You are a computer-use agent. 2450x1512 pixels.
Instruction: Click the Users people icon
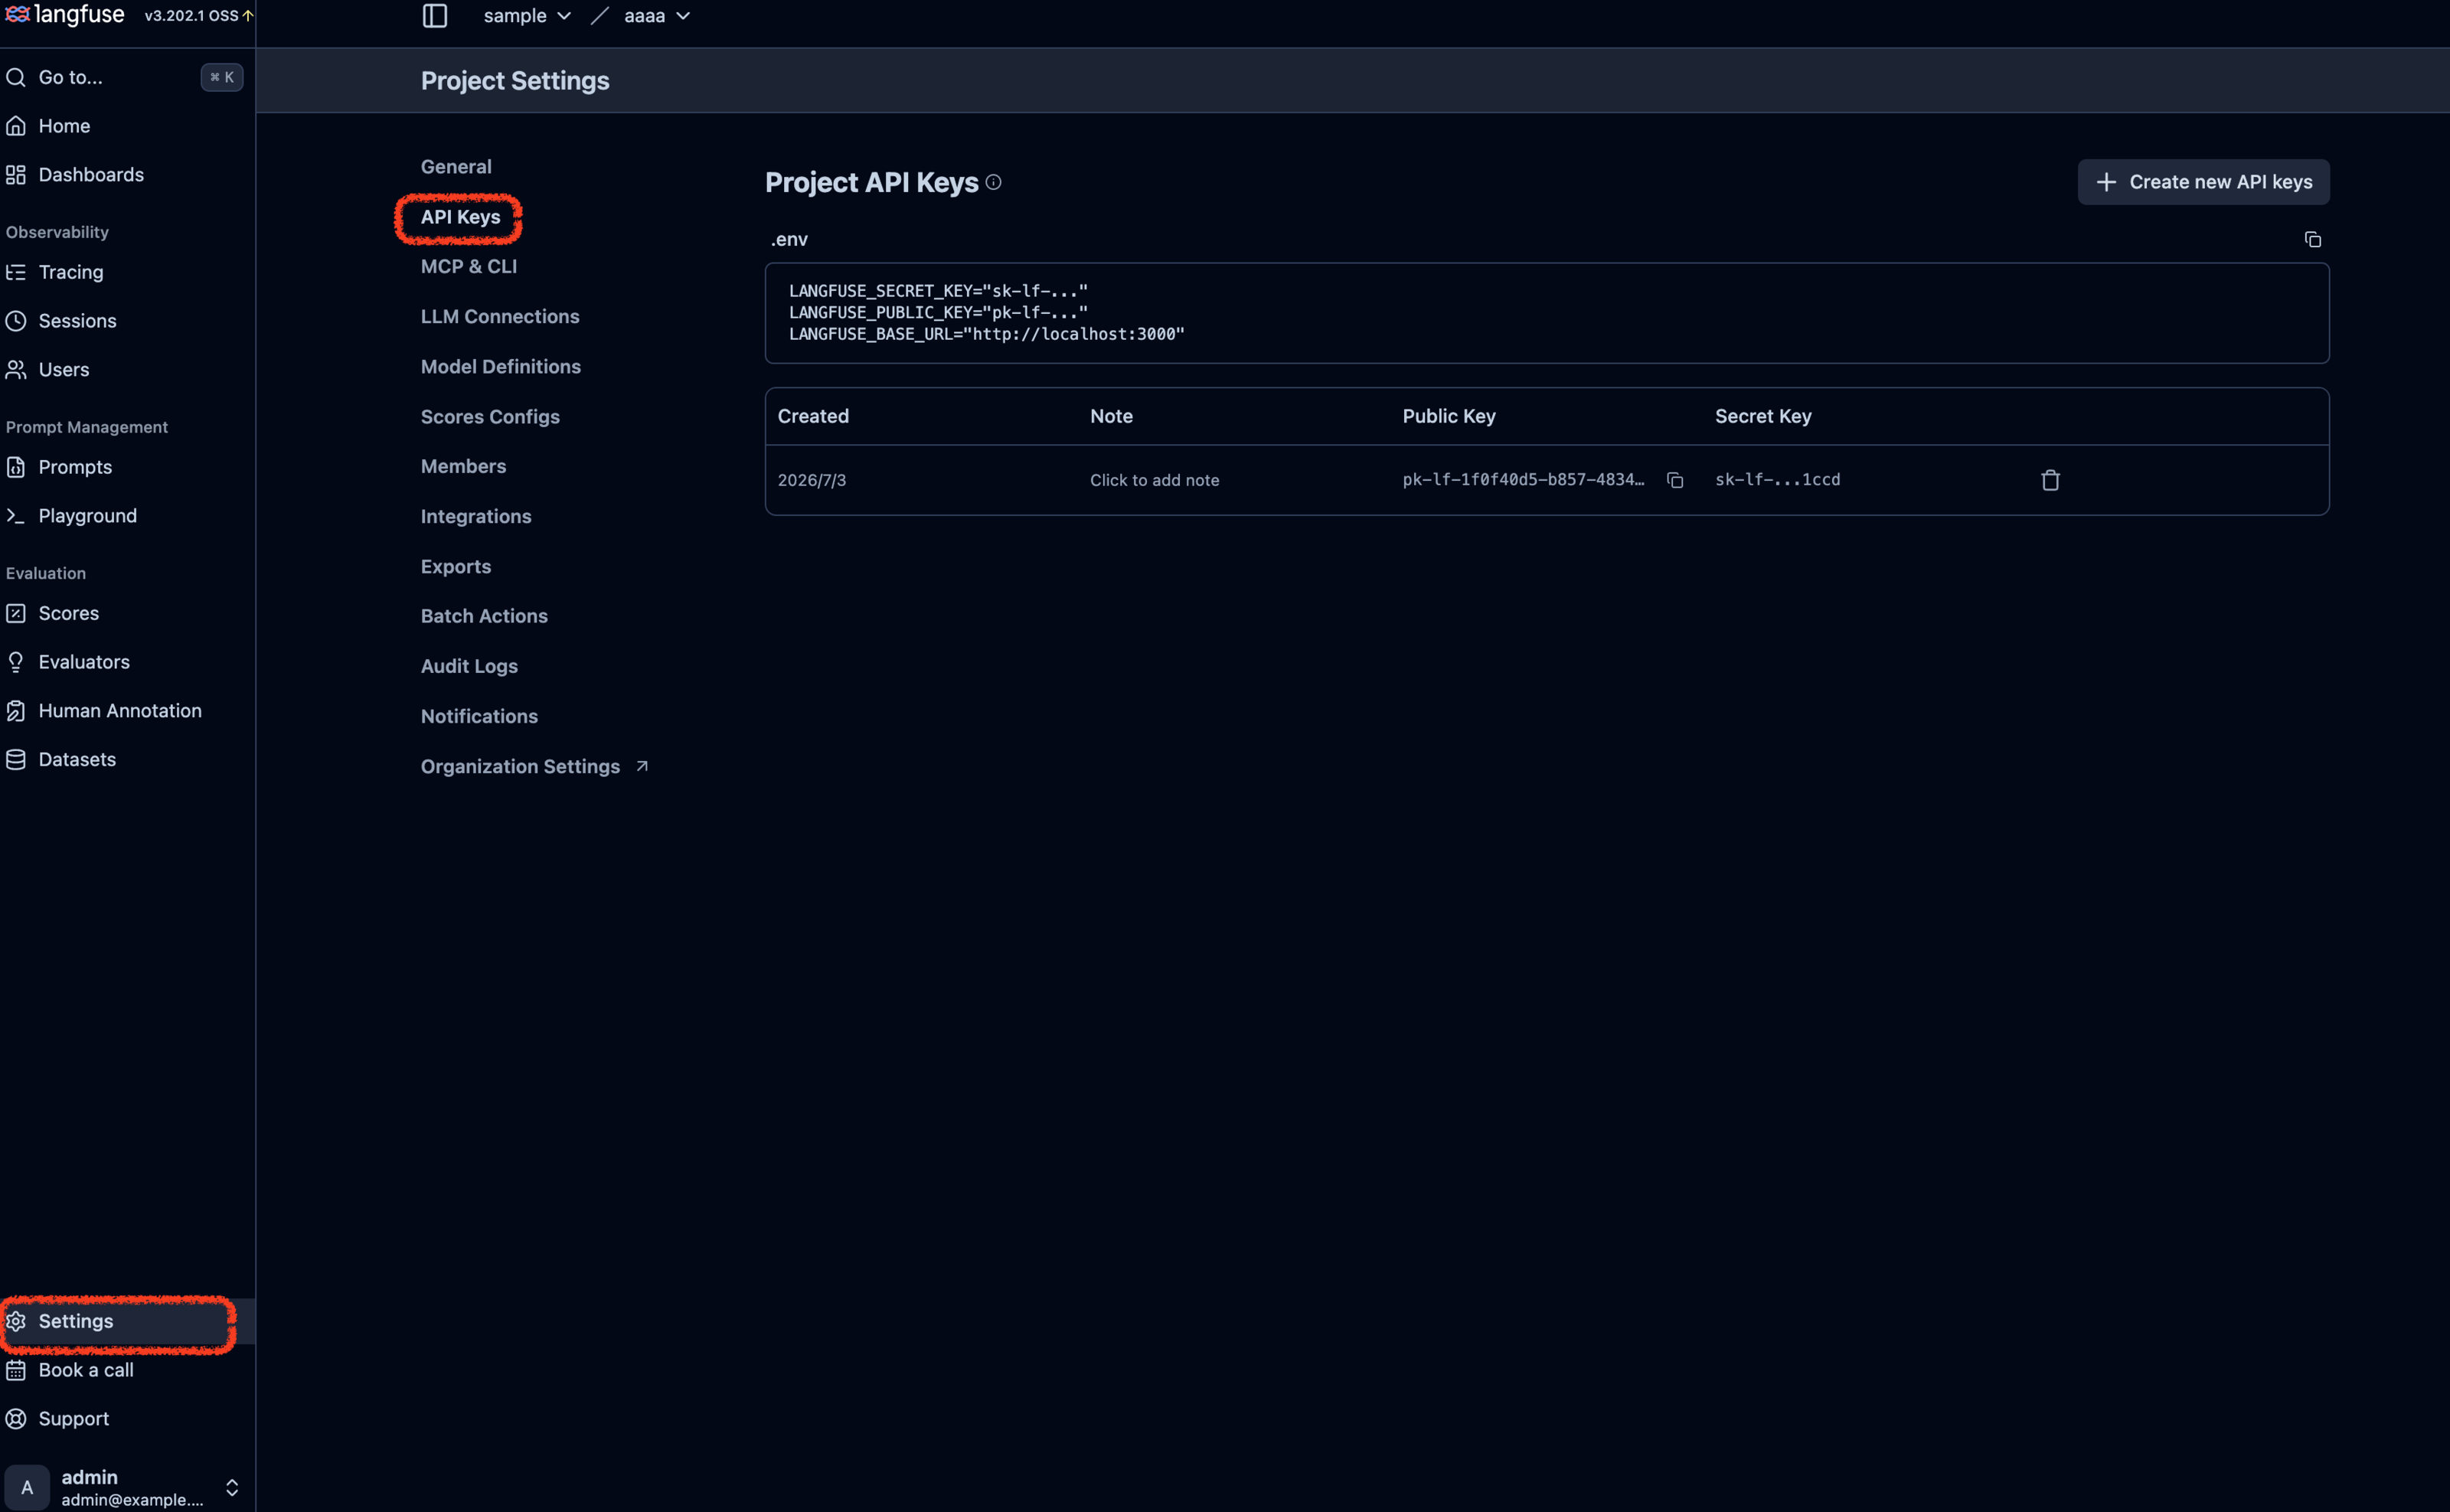pyautogui.click(x=16, y=370)
